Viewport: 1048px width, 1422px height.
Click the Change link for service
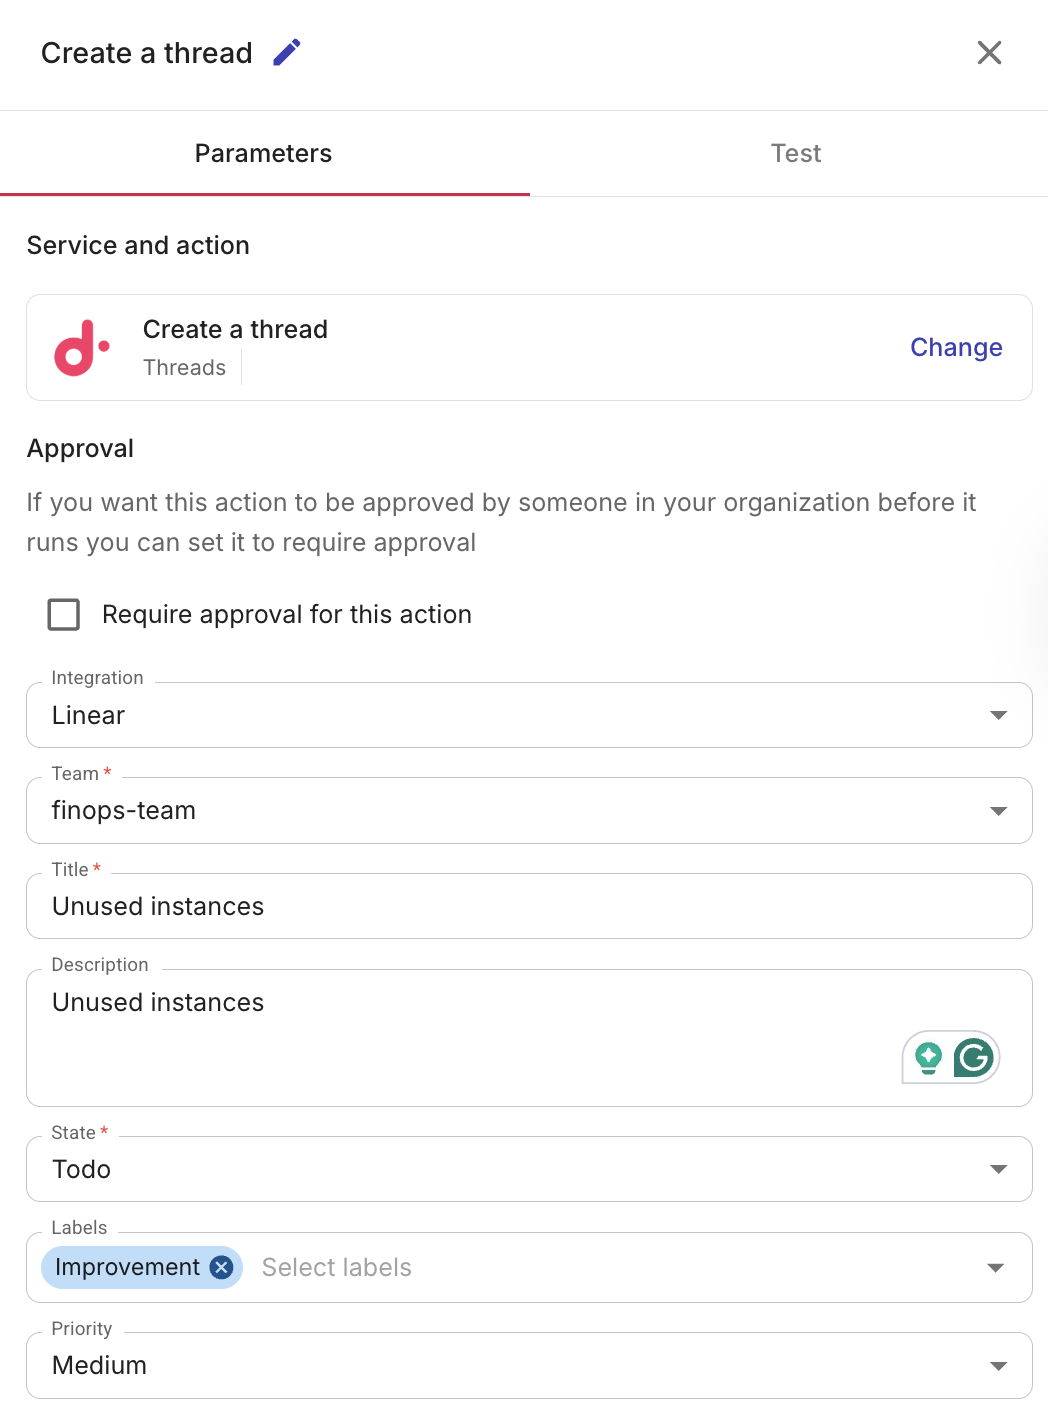pyautogui.click(x=955, y=347)
